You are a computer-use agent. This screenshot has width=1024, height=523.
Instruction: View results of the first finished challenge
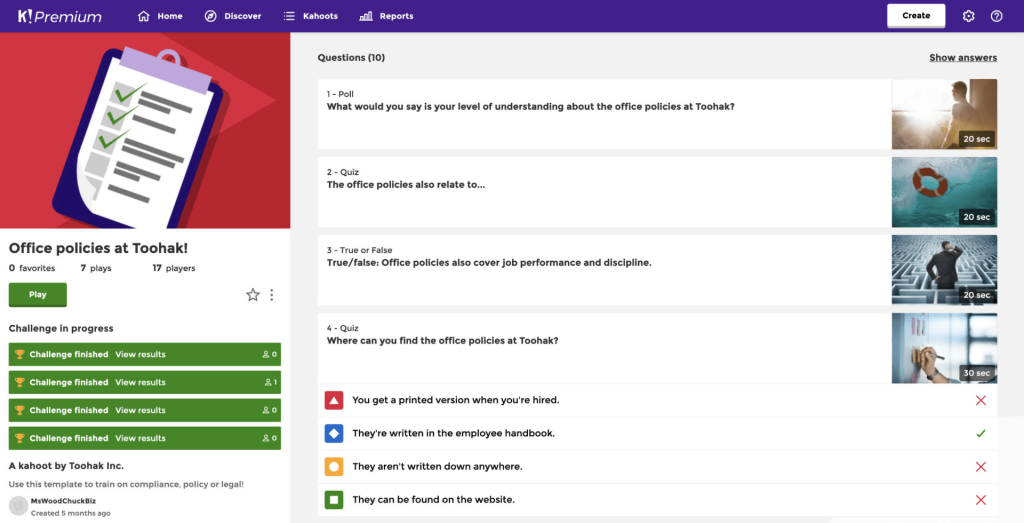tap(140, 355)
